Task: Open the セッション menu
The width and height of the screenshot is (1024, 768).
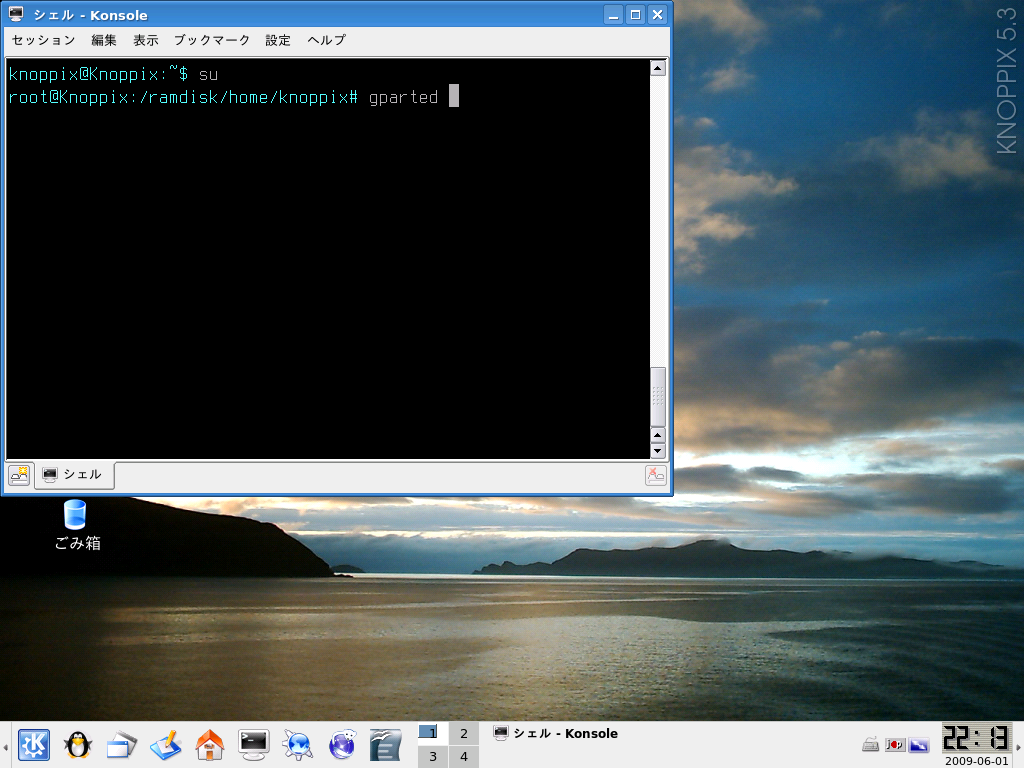Action: tap(44, 40)
